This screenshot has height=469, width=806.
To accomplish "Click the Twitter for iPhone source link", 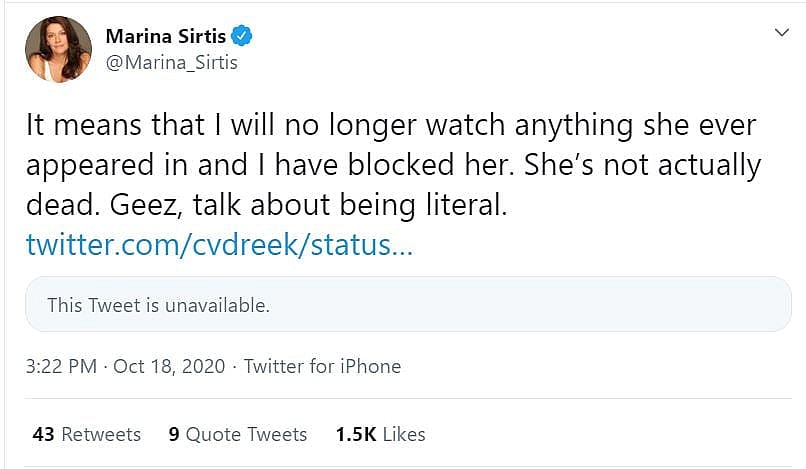I will coord(322,366).
